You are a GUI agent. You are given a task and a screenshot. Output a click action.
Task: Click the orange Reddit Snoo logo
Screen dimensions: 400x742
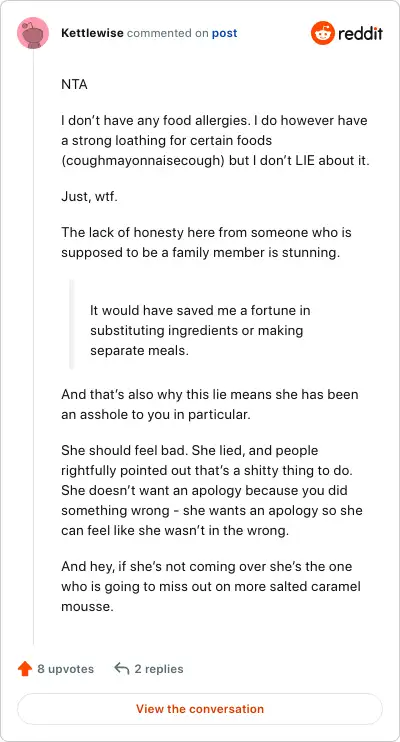[x=322, y=33]
